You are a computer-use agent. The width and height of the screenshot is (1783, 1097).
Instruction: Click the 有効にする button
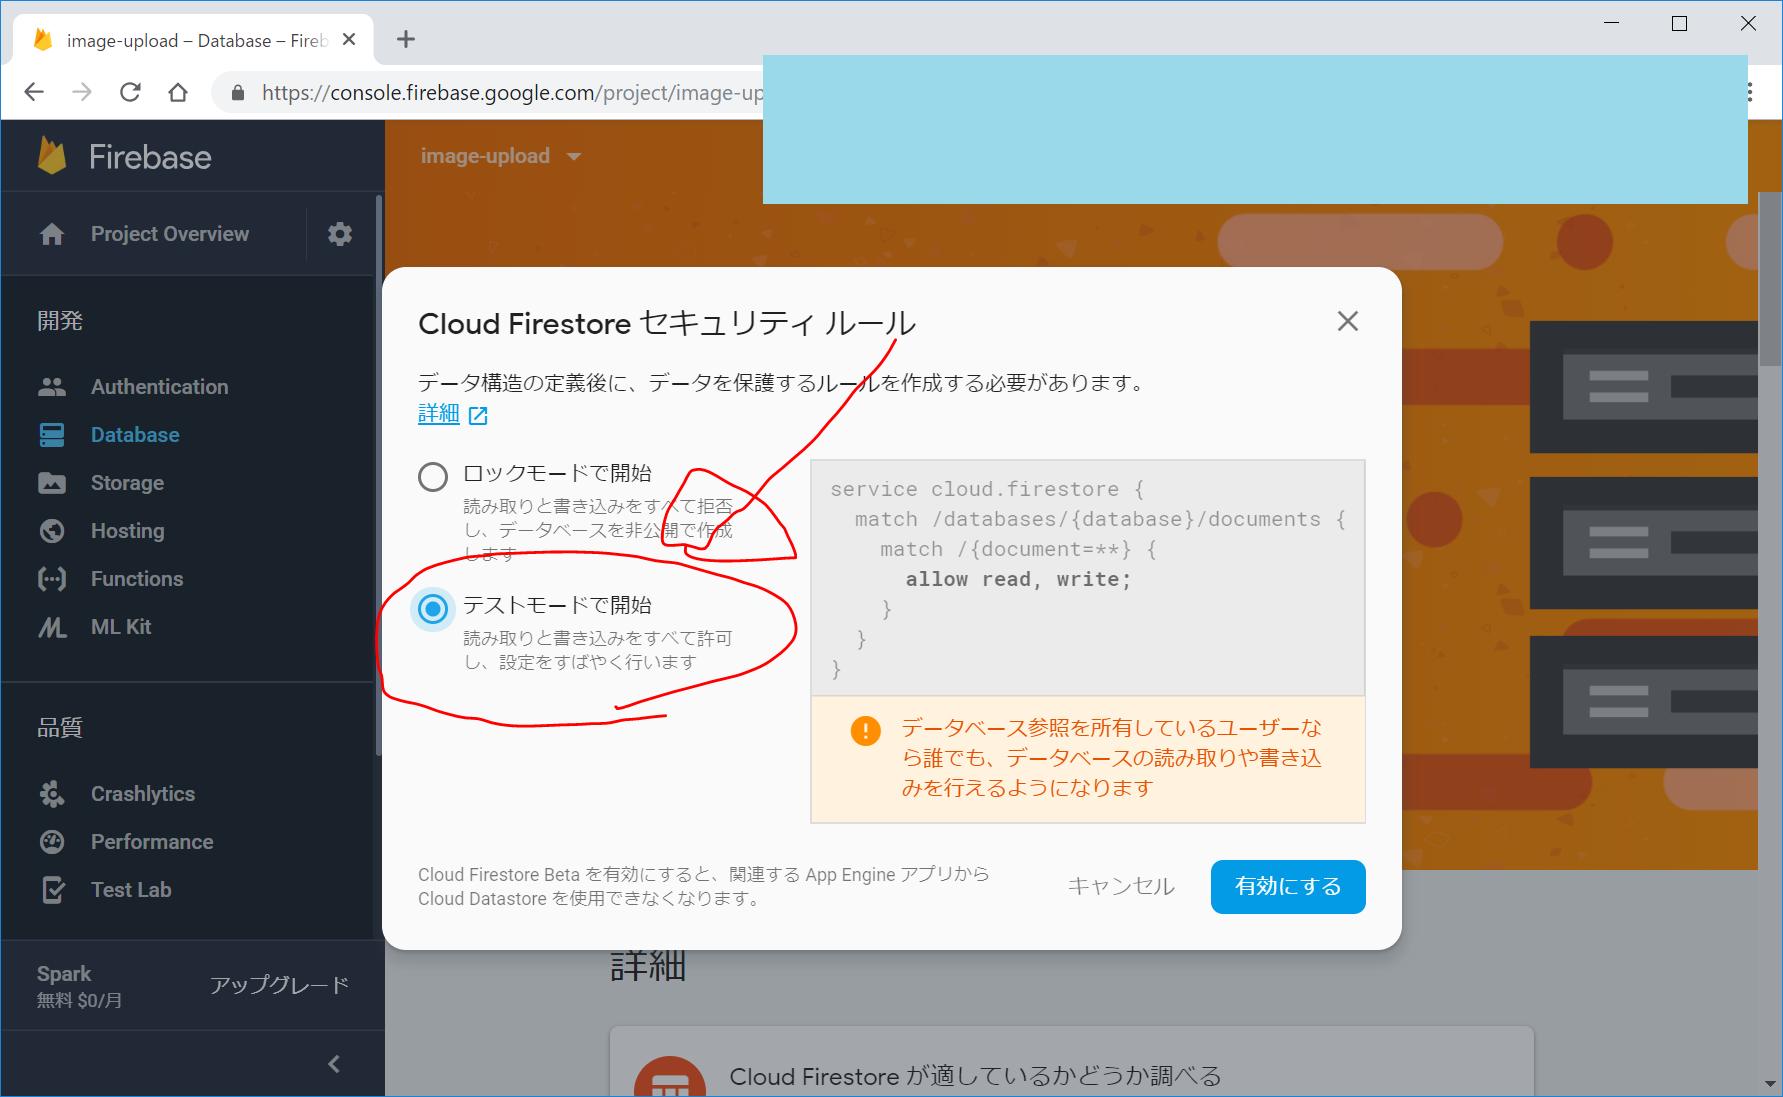click(x=1287, y=886)
